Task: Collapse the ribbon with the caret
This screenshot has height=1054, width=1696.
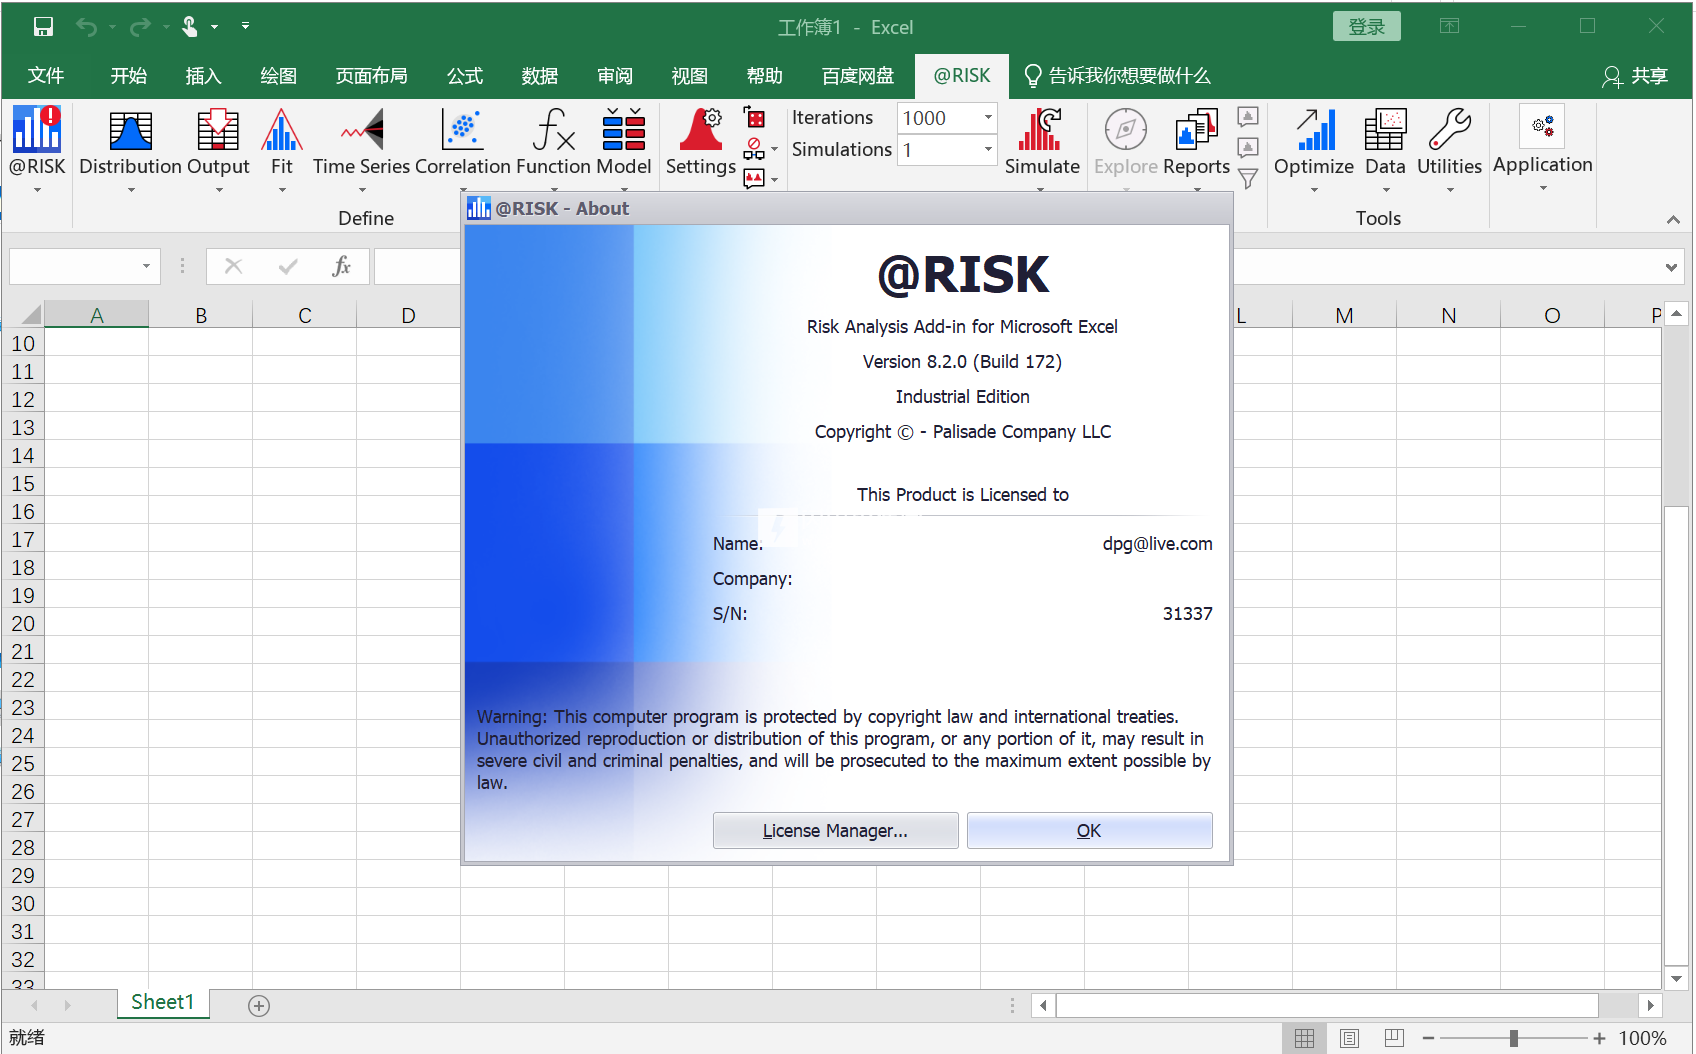Action: [1673, 219]
